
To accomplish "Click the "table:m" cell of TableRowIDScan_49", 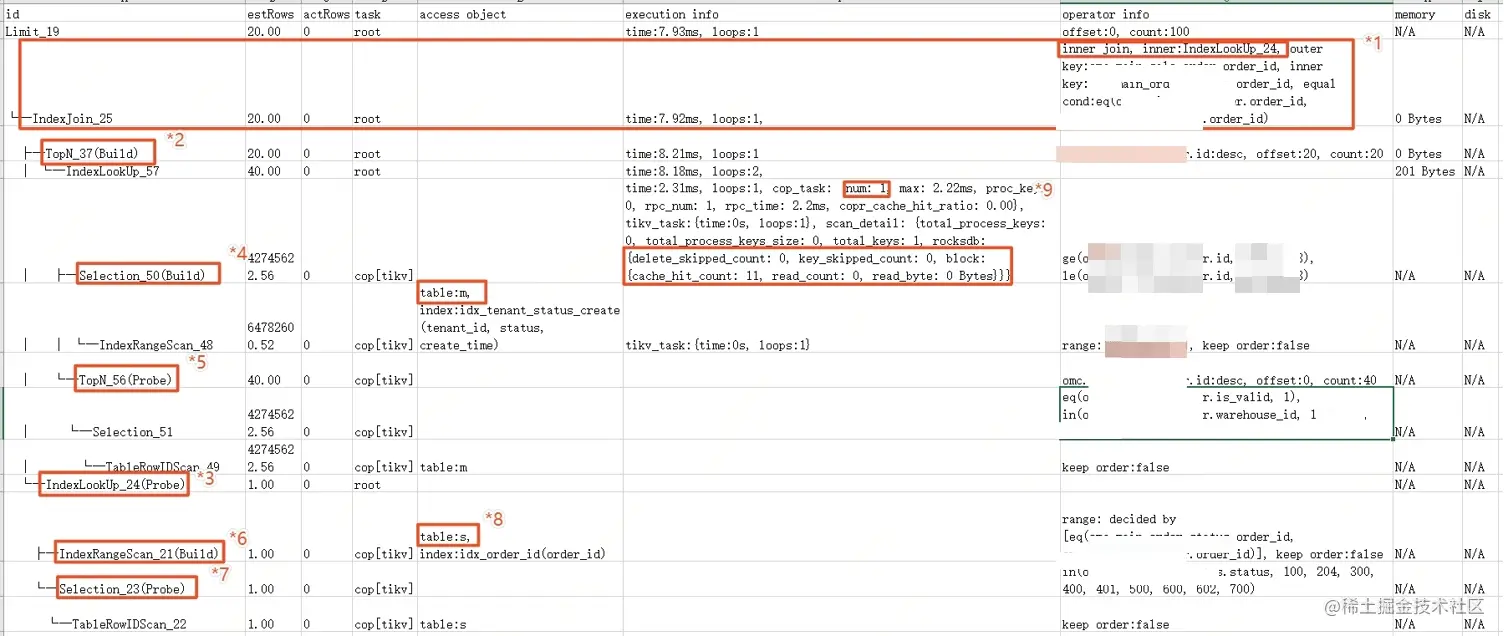I will coord(519,458).
